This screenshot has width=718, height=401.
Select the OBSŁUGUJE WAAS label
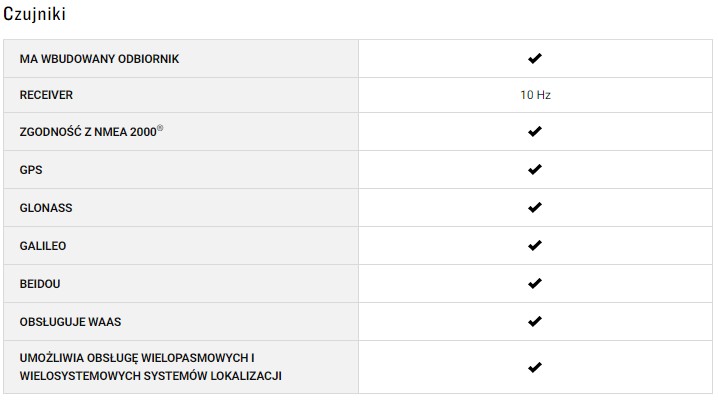coord(70,322)
